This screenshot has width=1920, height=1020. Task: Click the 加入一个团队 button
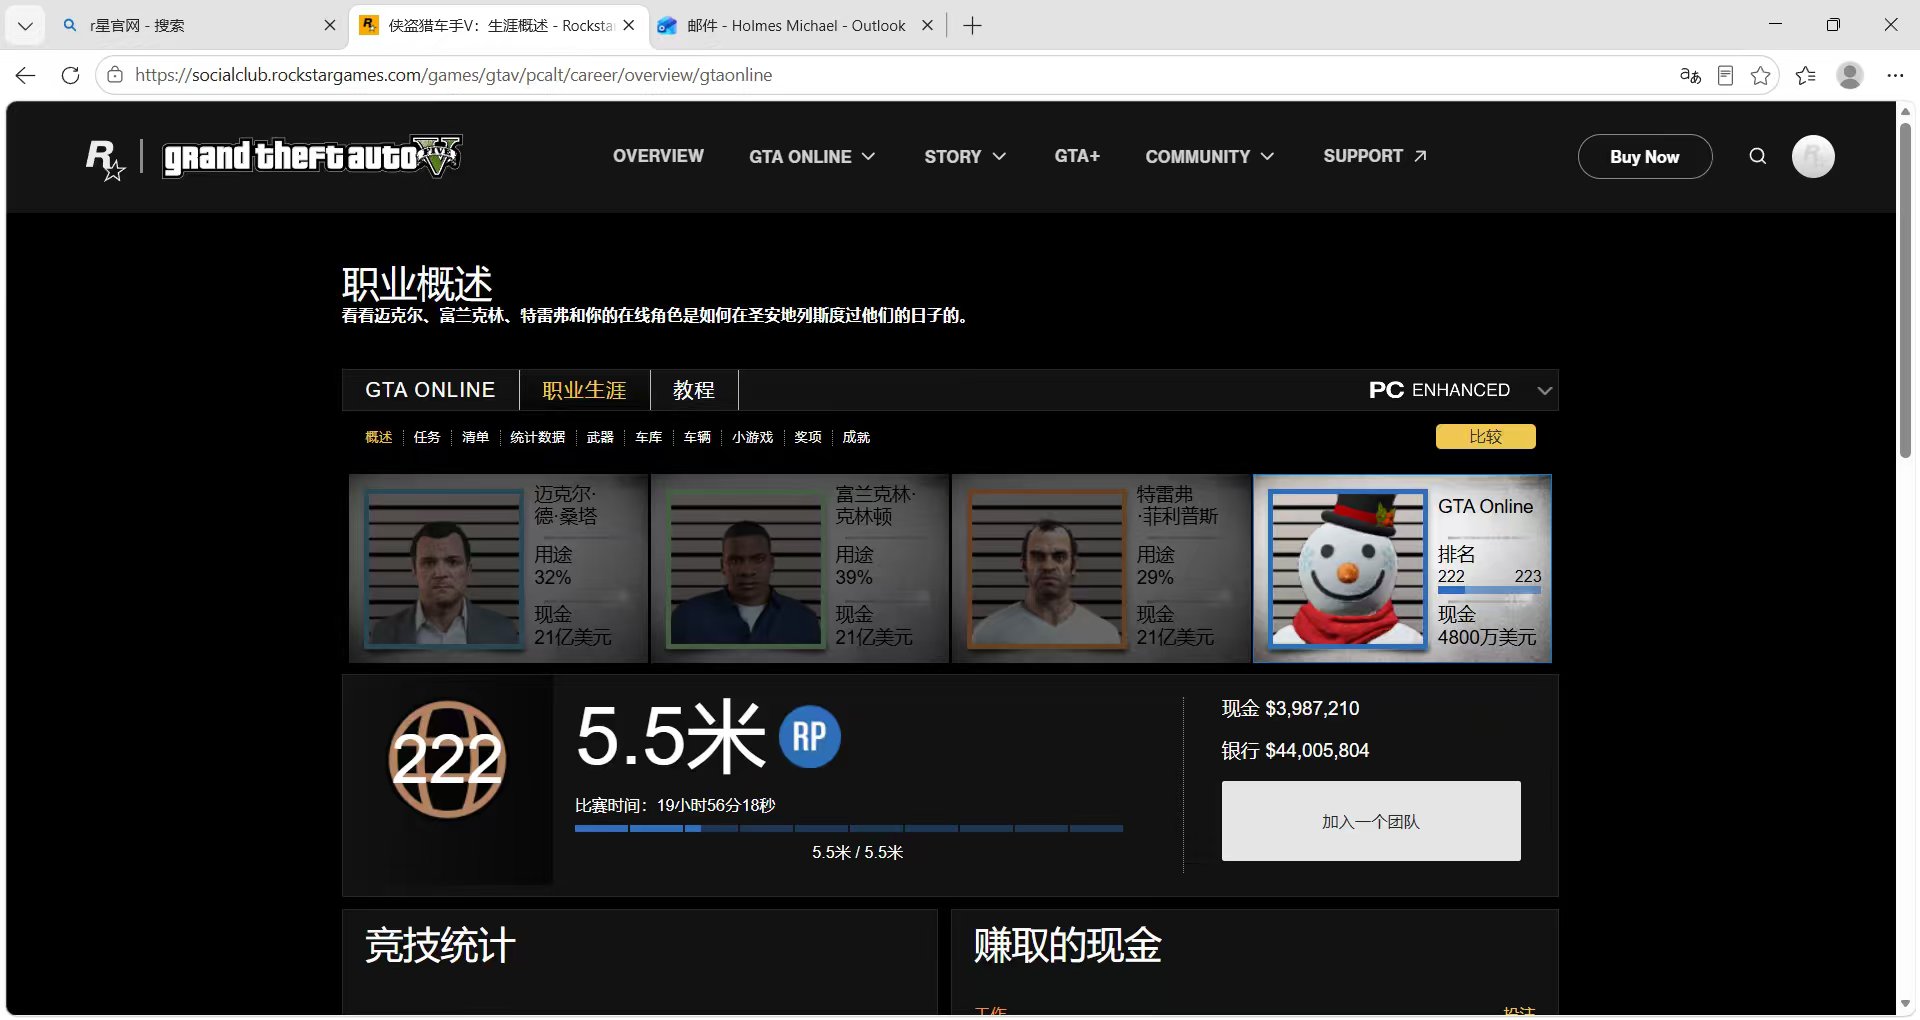click(1371, 821)
